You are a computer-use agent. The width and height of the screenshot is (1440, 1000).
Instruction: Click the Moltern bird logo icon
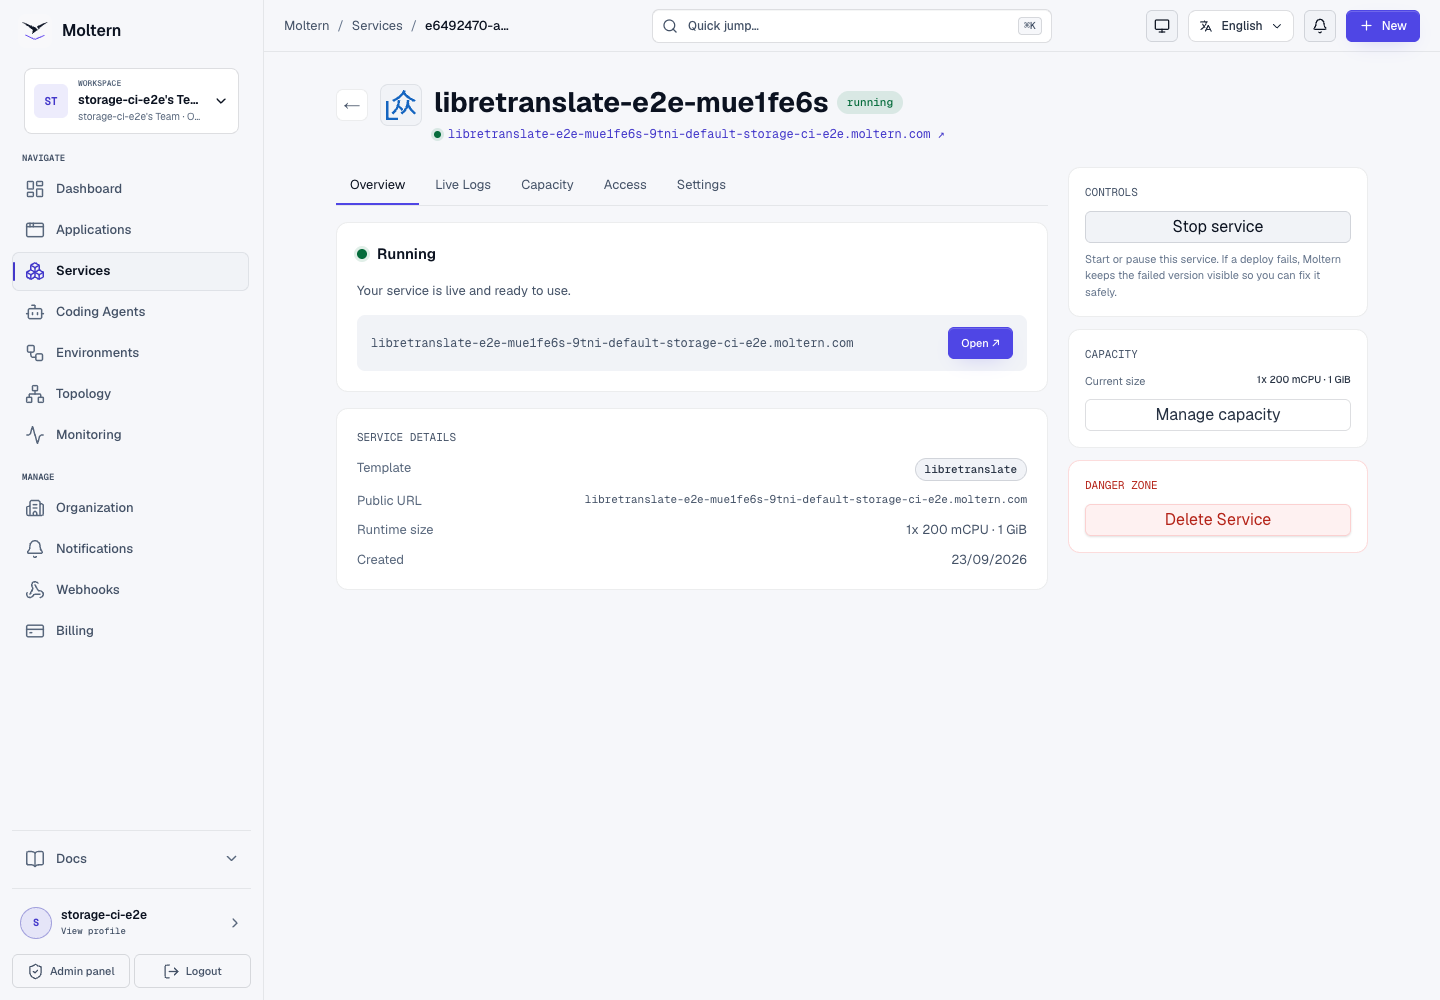coord(35,30)
